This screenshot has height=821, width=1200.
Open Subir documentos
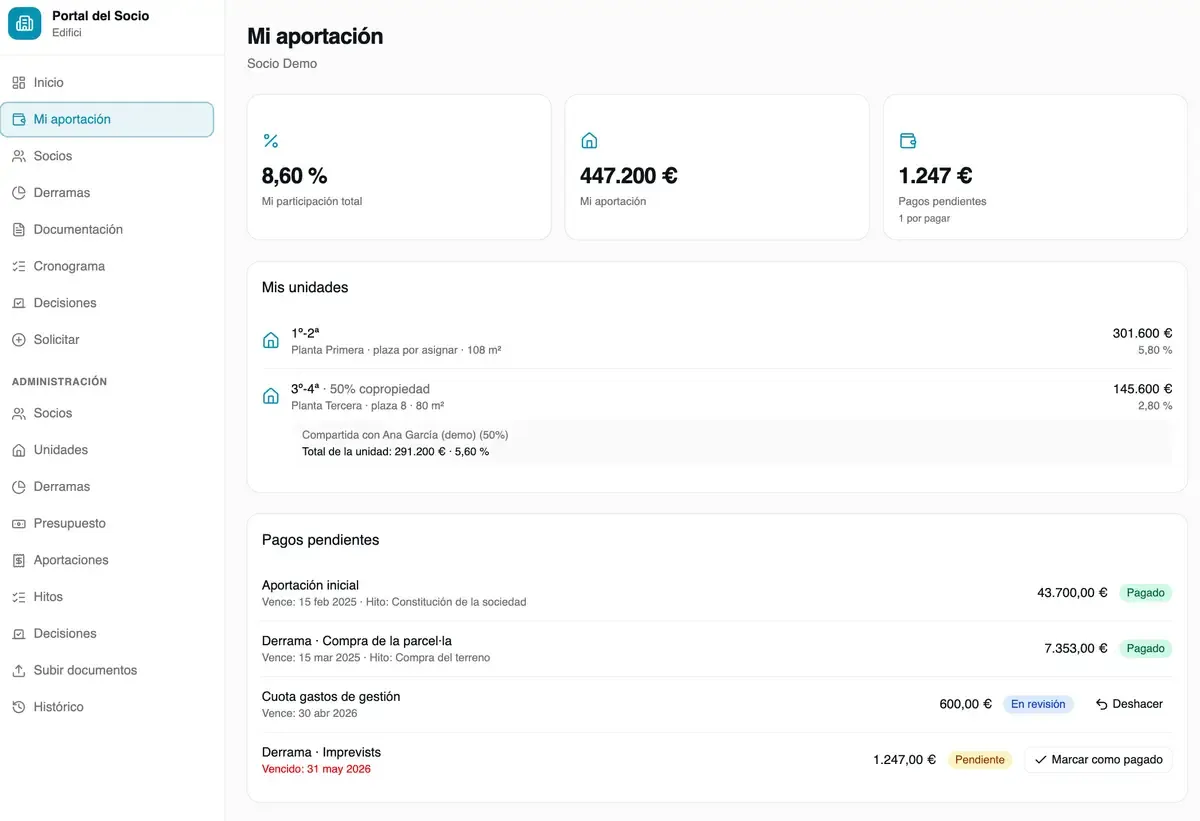pyautogui.click(x=107, y=671)
